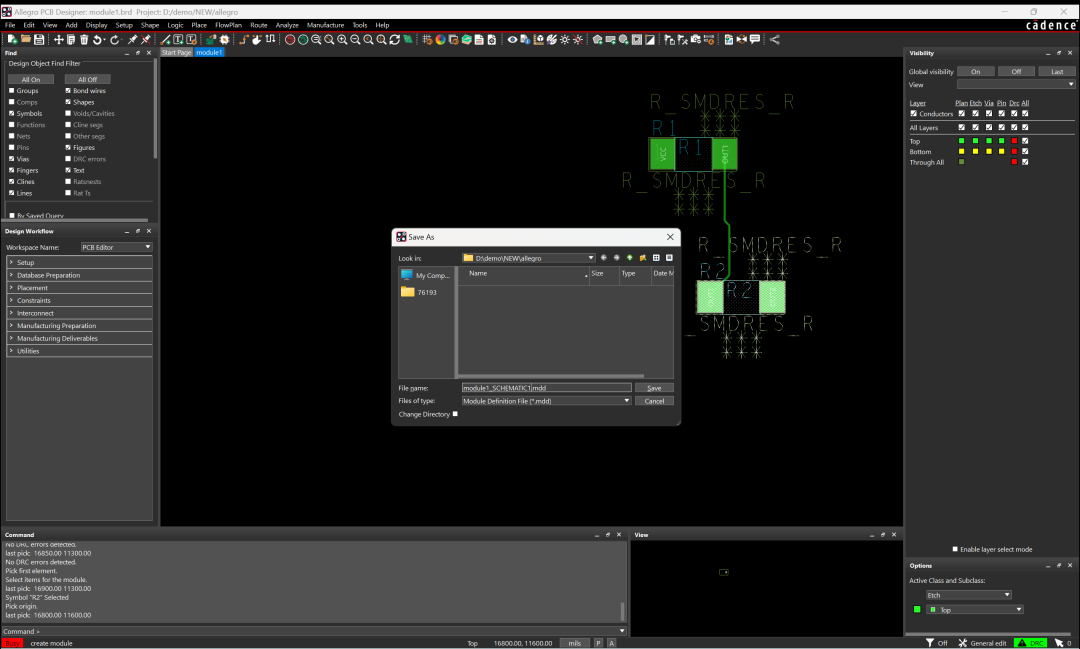Click the green Top subclass color swatch

917,609
